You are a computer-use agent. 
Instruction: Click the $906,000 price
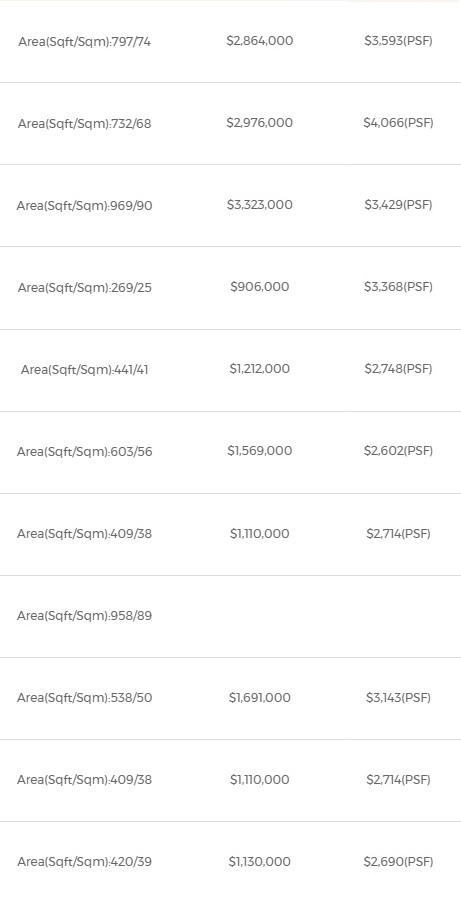pyautogui.click(x=259, y=286)
